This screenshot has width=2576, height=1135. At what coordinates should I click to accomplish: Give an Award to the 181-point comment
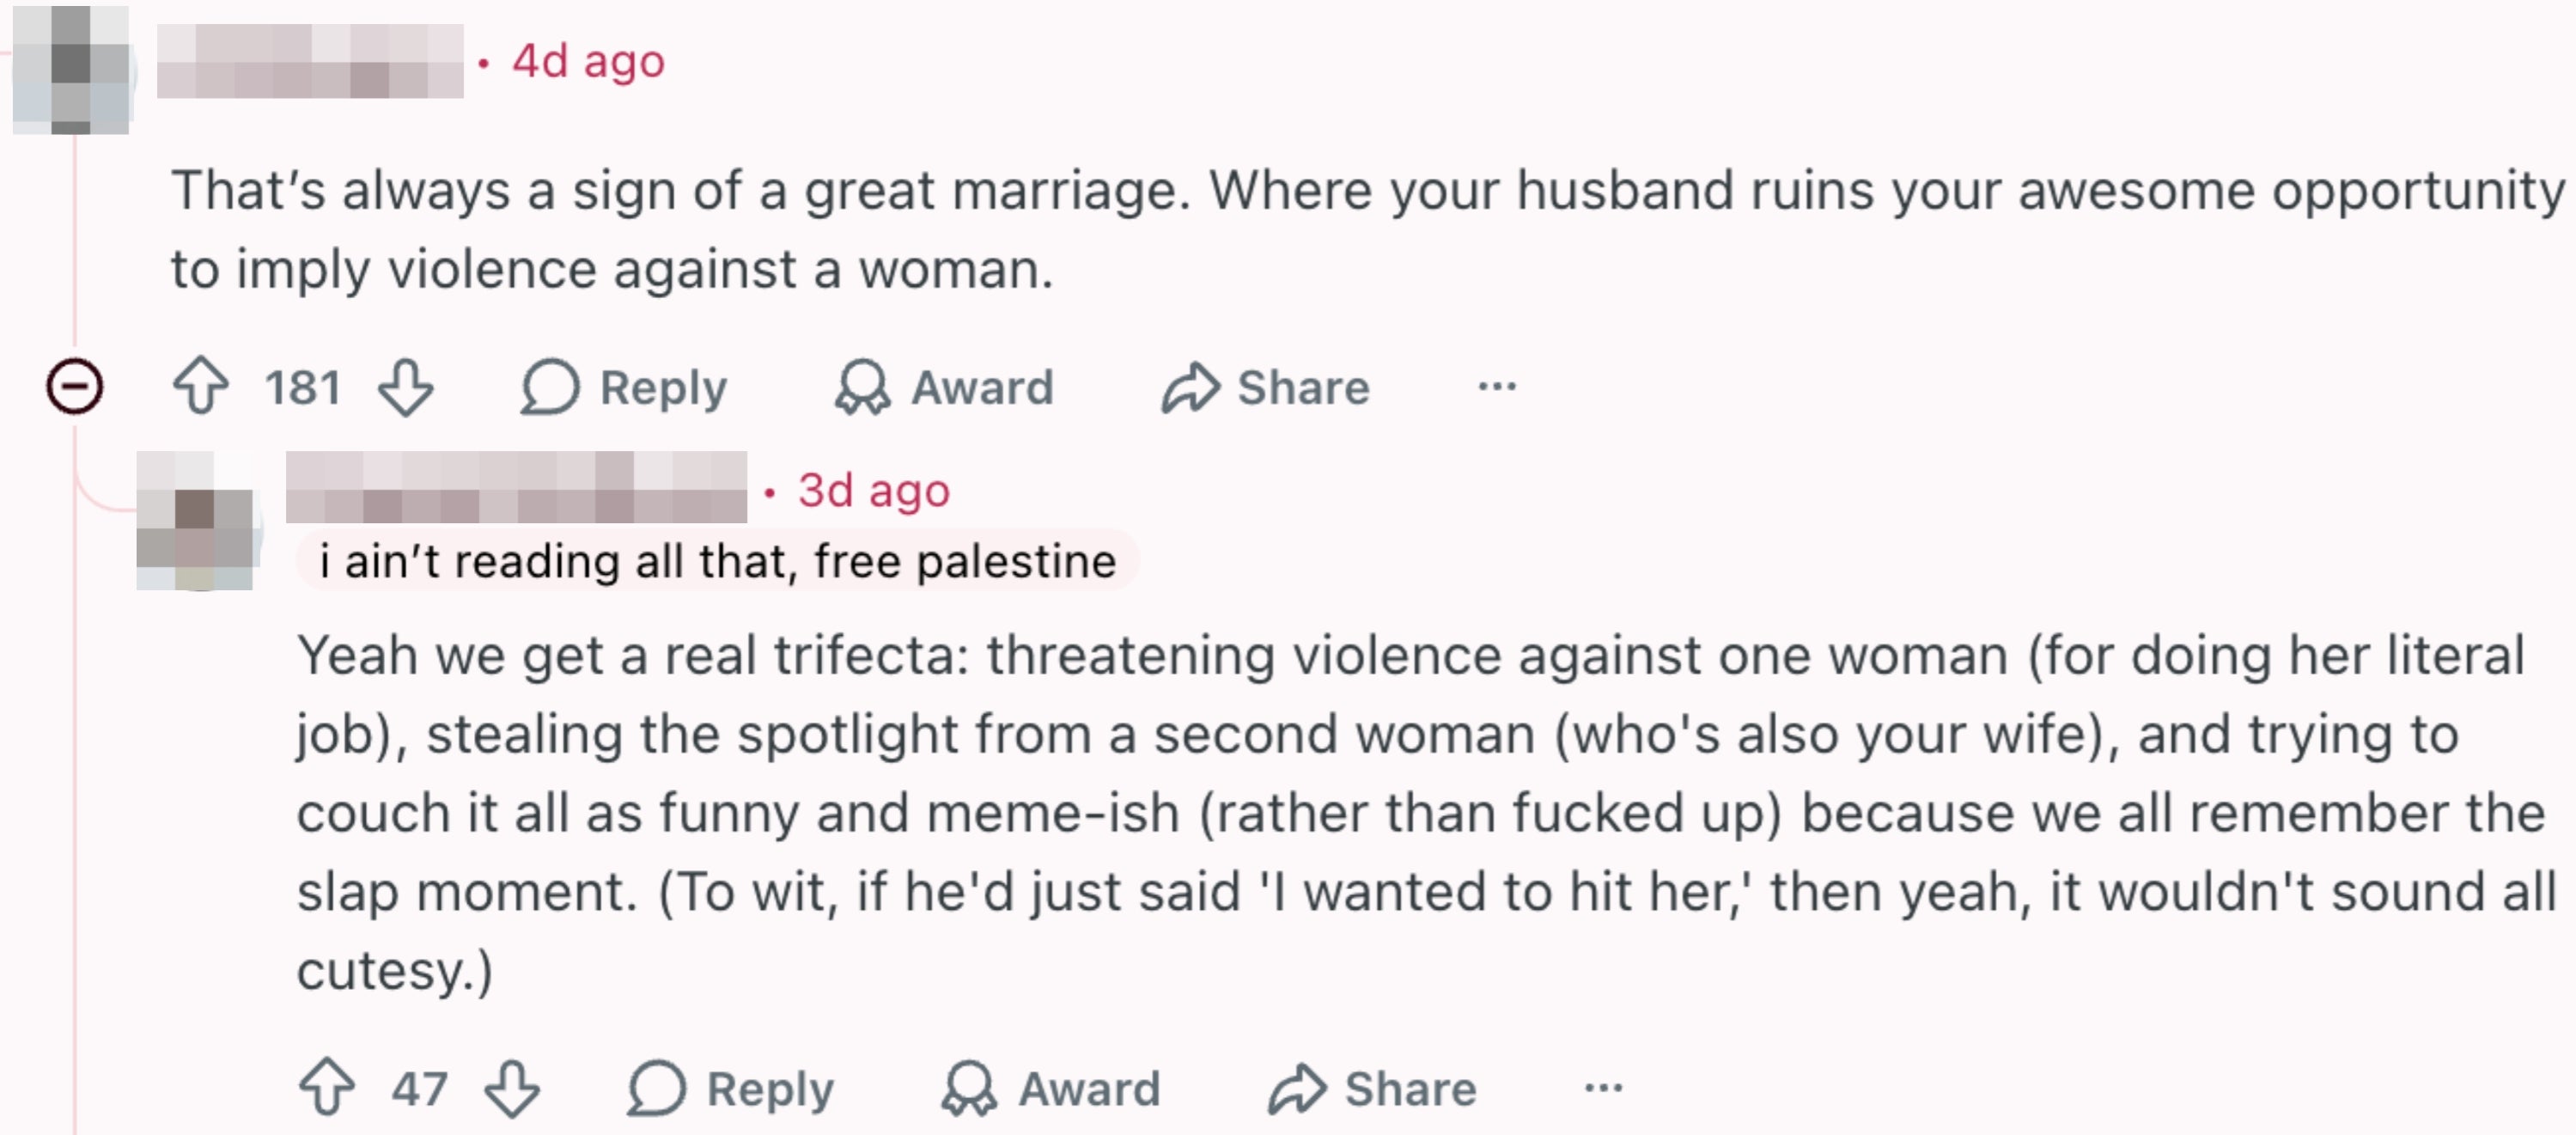click(x=945, y=387)
